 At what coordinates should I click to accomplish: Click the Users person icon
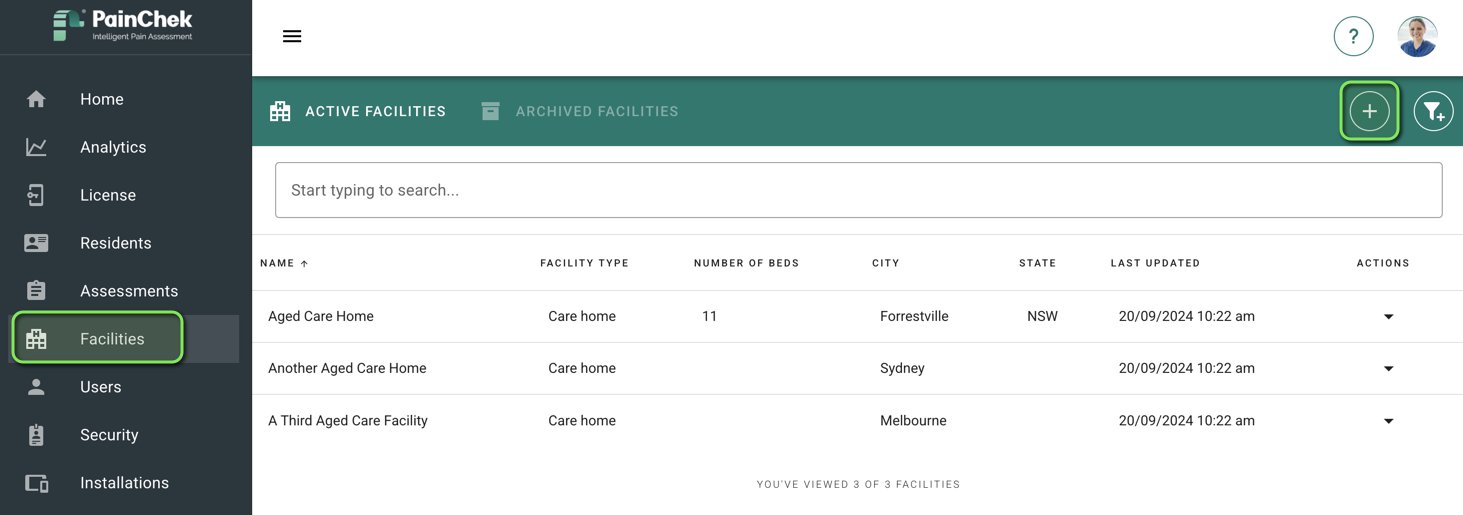(36, 387)
